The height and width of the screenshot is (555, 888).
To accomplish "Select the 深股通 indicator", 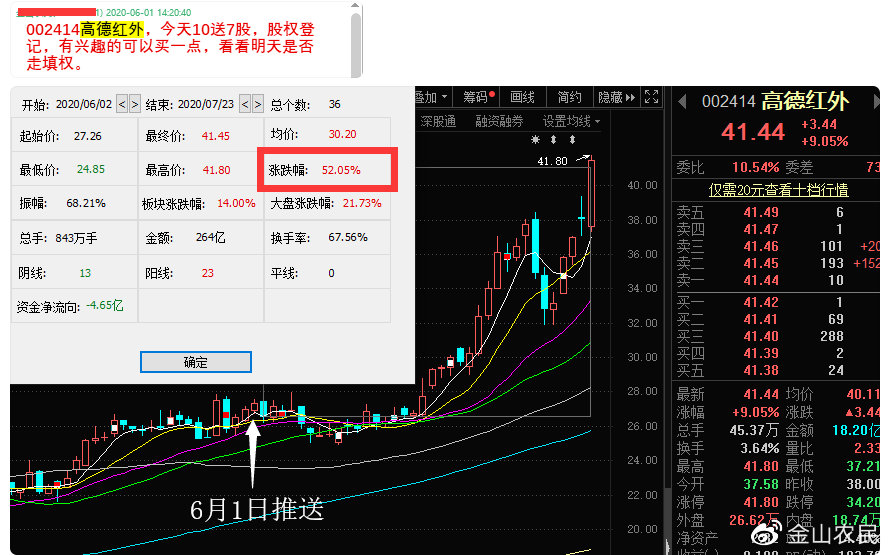I will (x=438, y=121).
